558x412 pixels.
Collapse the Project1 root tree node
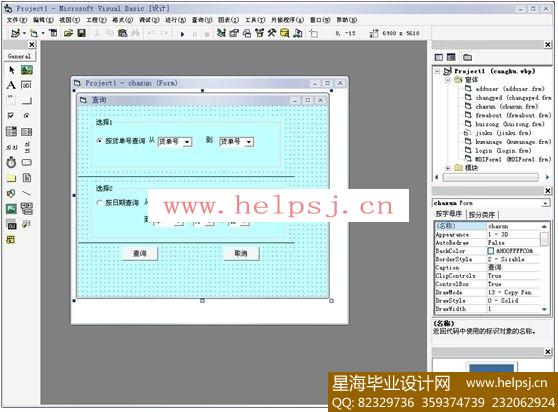[x=437, y=72]
